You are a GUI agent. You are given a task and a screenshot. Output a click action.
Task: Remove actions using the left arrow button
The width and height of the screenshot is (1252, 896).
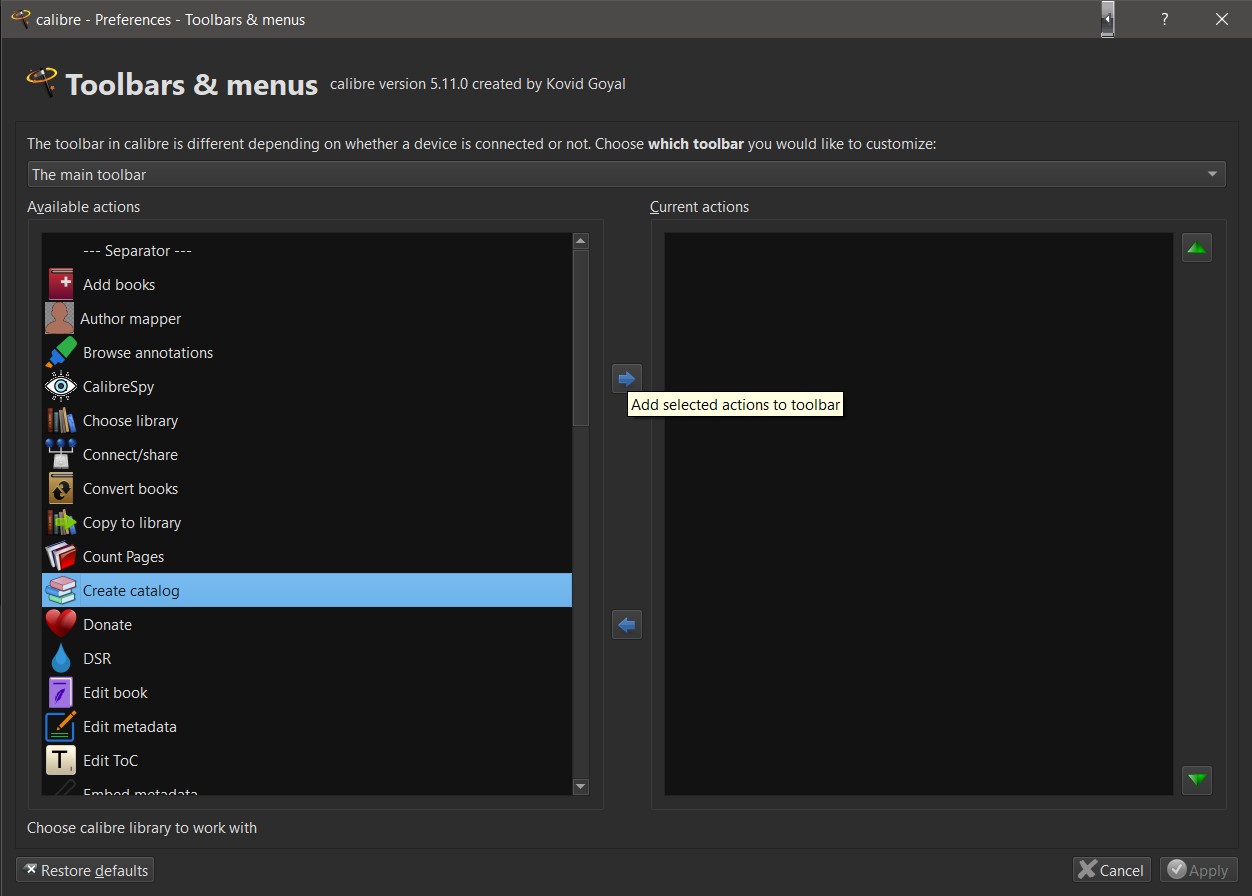(627, 625)
